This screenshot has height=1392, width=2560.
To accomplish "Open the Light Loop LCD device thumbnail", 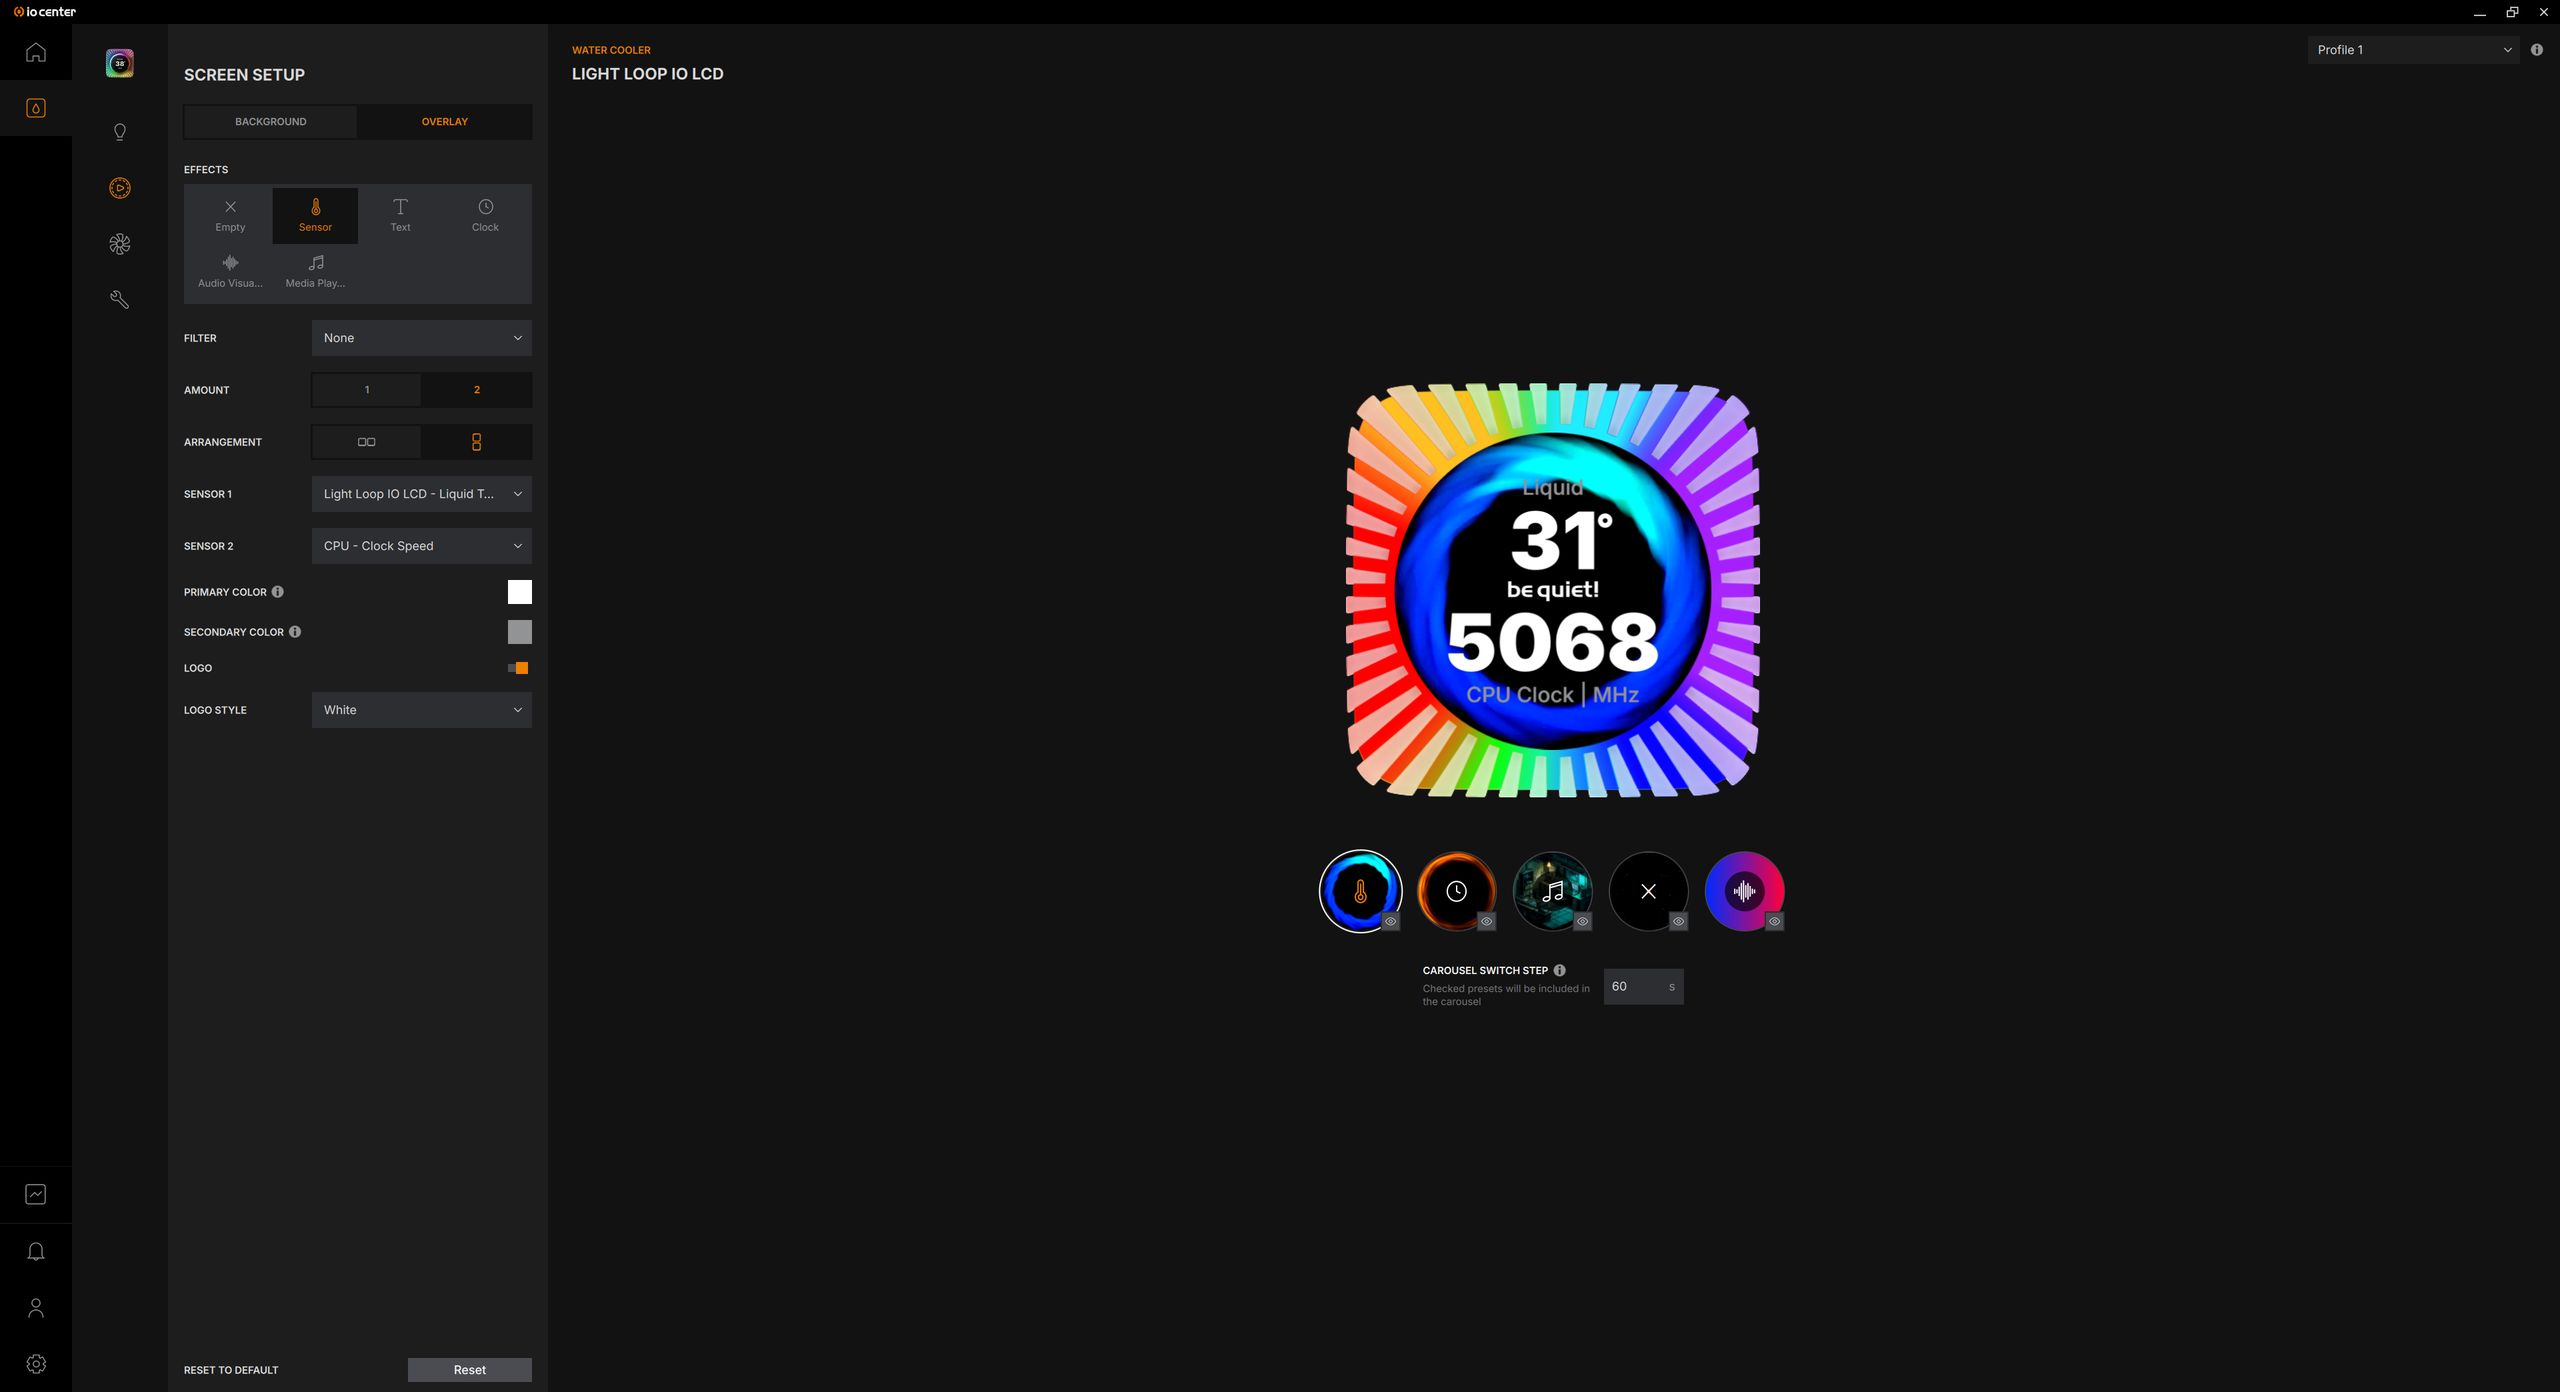I will click(x=120, y=64).
